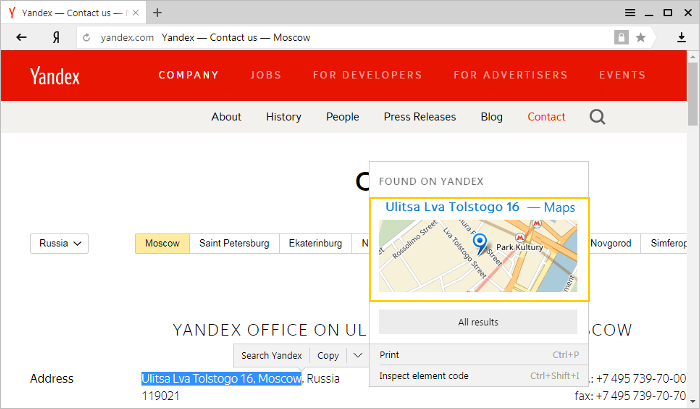Screen dimensions: 700x409
Task: Click the Yandex logo in red header
Action: click(x=55, y=76)
